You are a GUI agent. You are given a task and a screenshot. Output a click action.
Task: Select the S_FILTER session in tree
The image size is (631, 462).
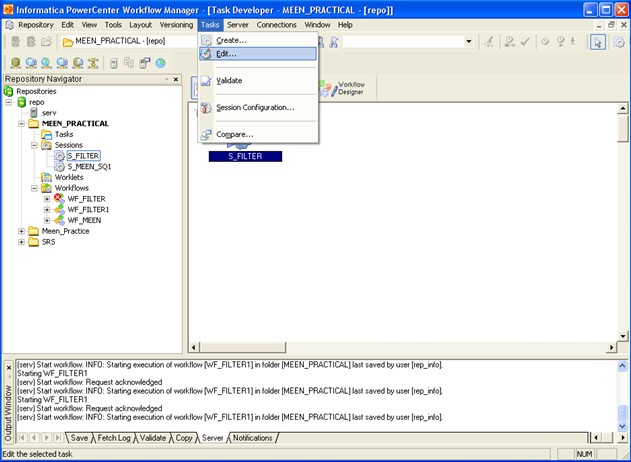coord(83,156)
